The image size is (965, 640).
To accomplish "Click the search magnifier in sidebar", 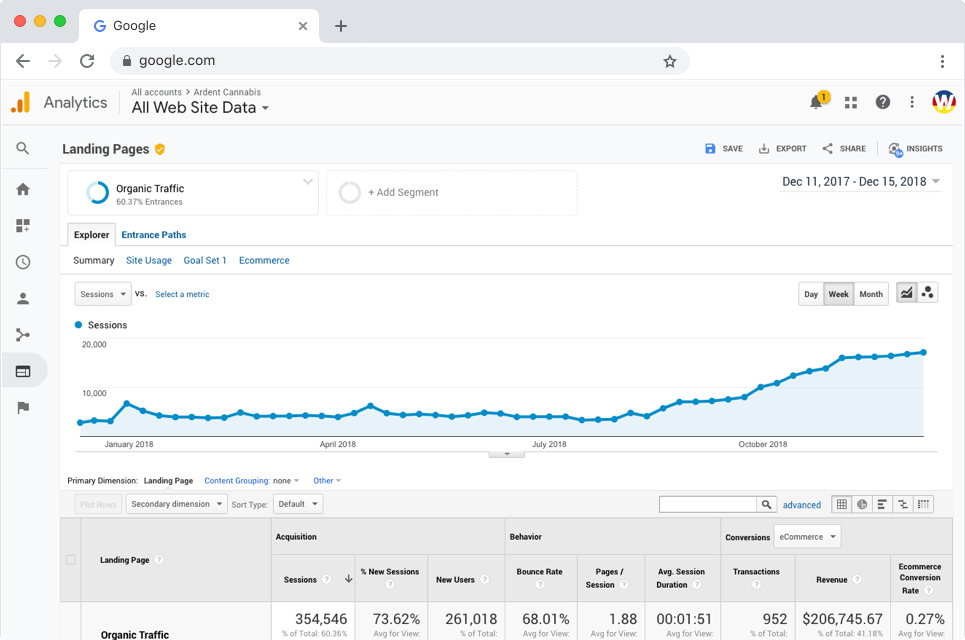I will click(23, 149).
